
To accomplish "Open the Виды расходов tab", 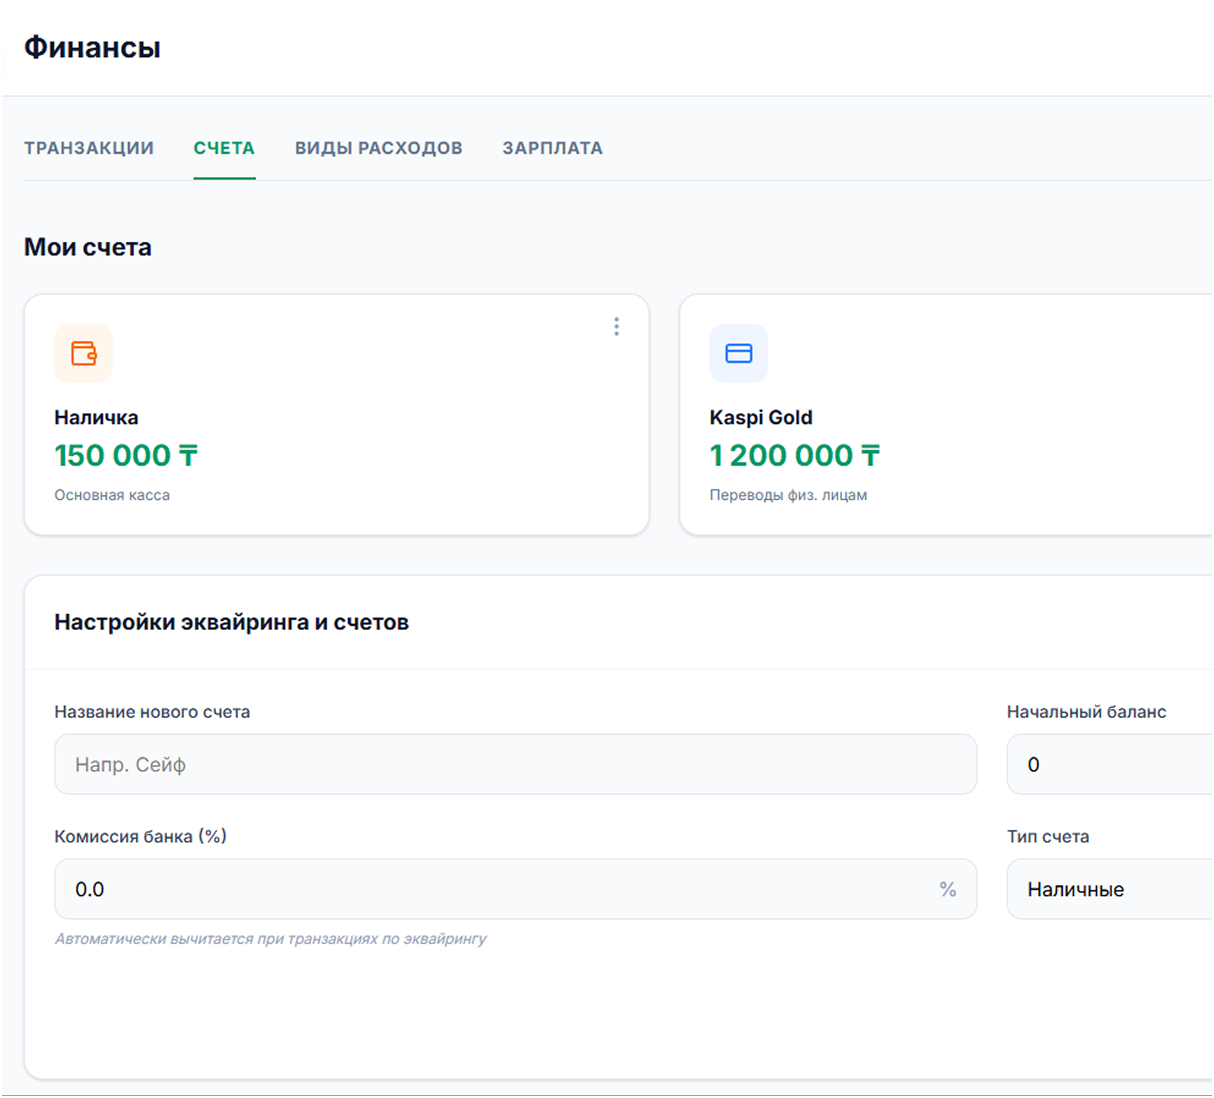I will 379,148.
